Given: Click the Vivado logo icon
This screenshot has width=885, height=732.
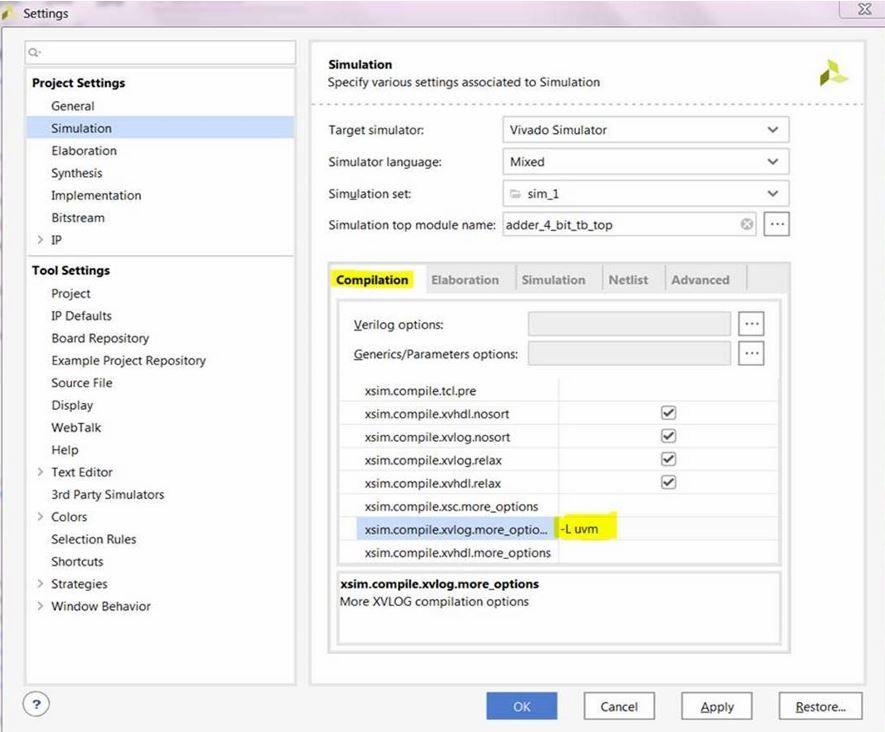Looking at the screenshot, I should click(x=833, y=73).
